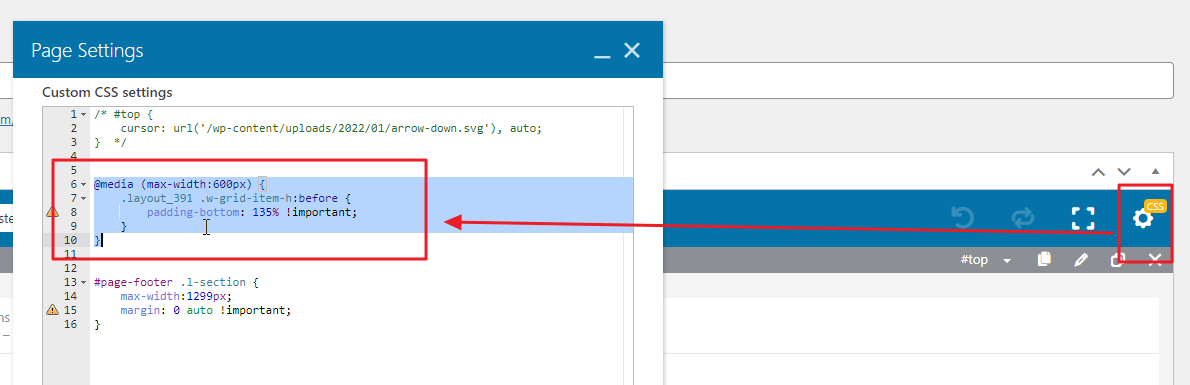This screenshot has height=385, width=1190.
Task: Click line number 4 in gutter
Action: click(74, 156)
